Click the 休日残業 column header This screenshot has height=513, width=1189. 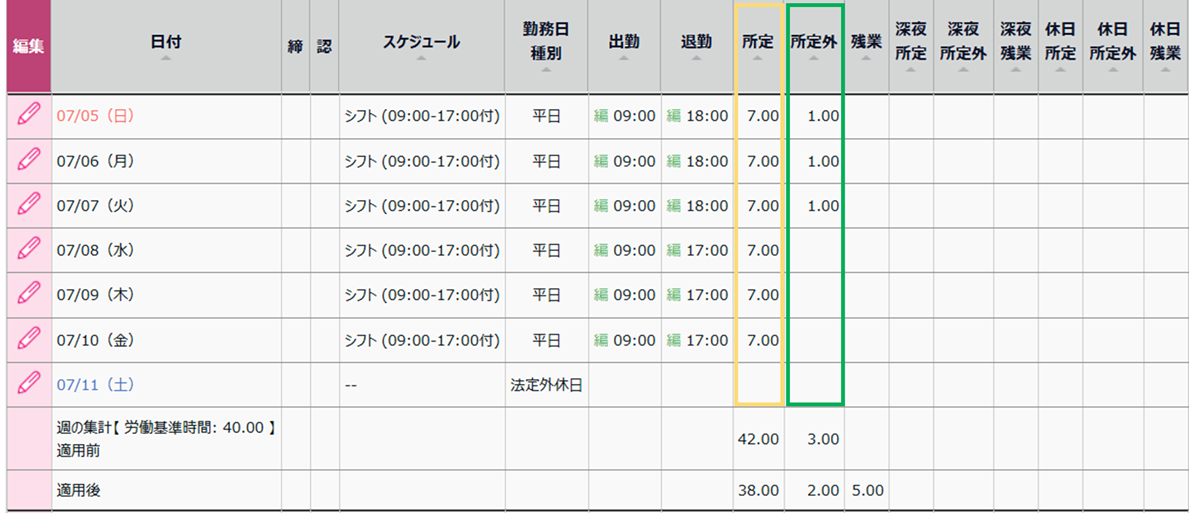[x=1165, y=42]
